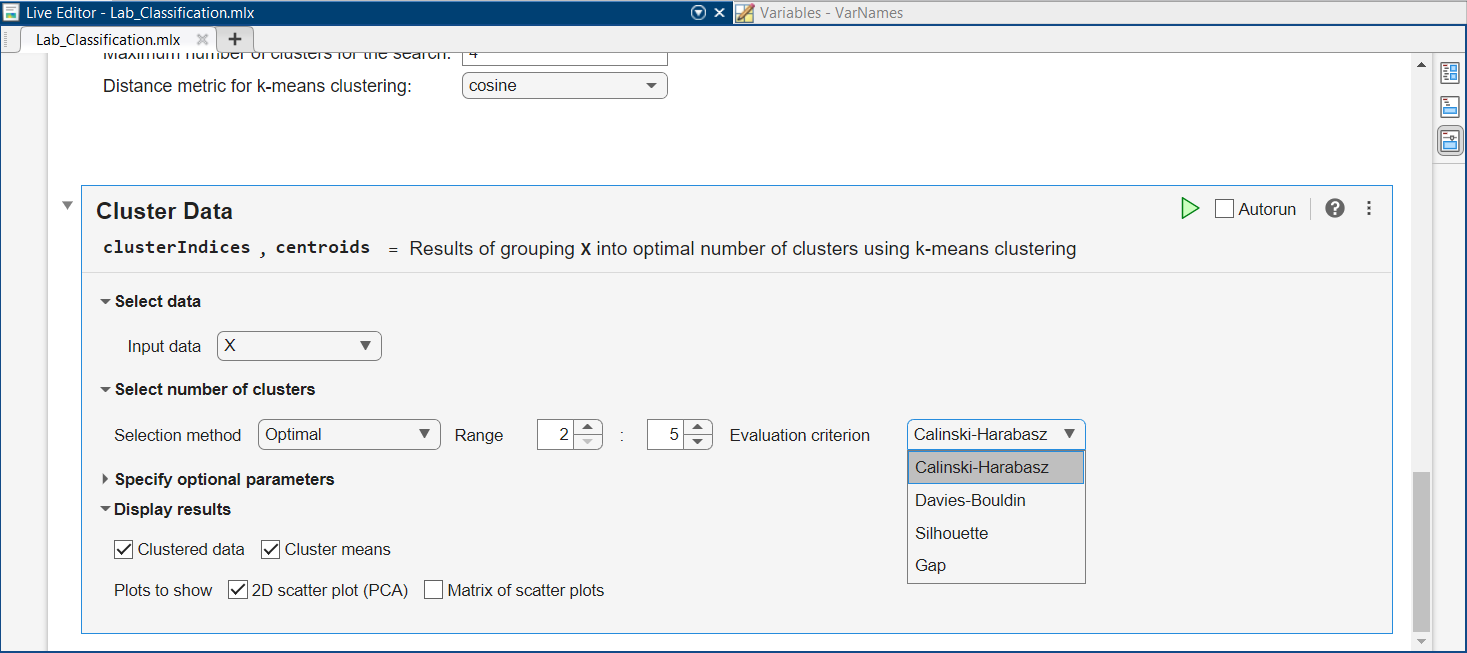
Task: Switch to output inline view
Action: [1450, 107]
